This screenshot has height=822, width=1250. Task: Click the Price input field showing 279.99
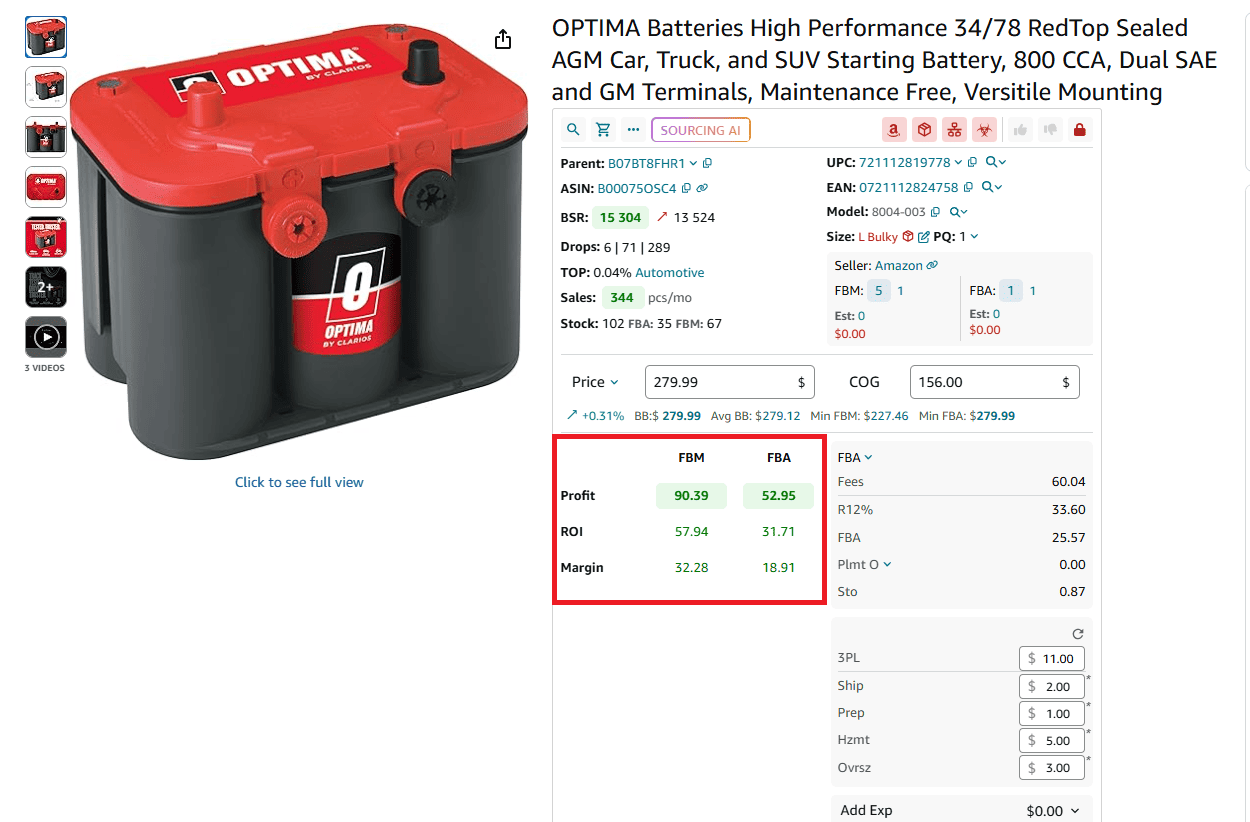click(x=729, y=382)
